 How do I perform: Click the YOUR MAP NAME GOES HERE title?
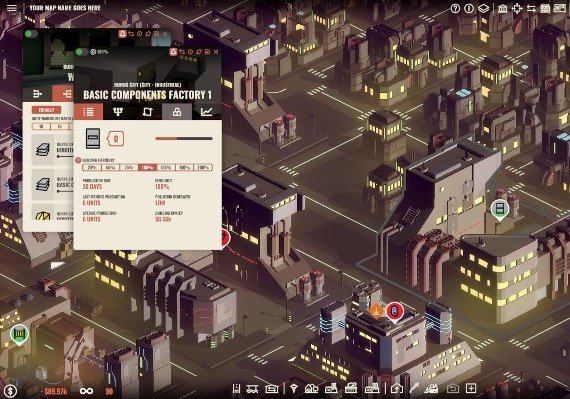tap(65, 8)
